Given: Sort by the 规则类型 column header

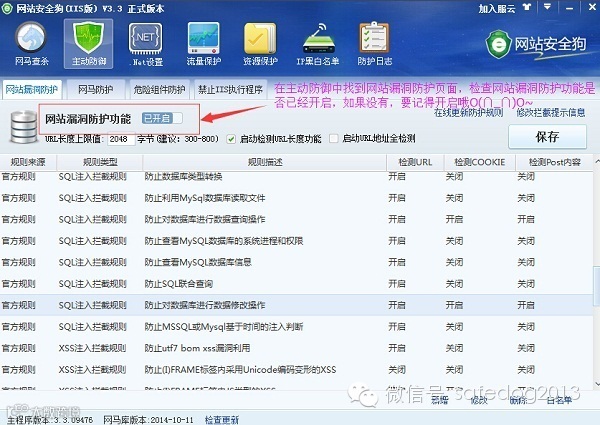Looking at the screenshot, I should [100, 162].
